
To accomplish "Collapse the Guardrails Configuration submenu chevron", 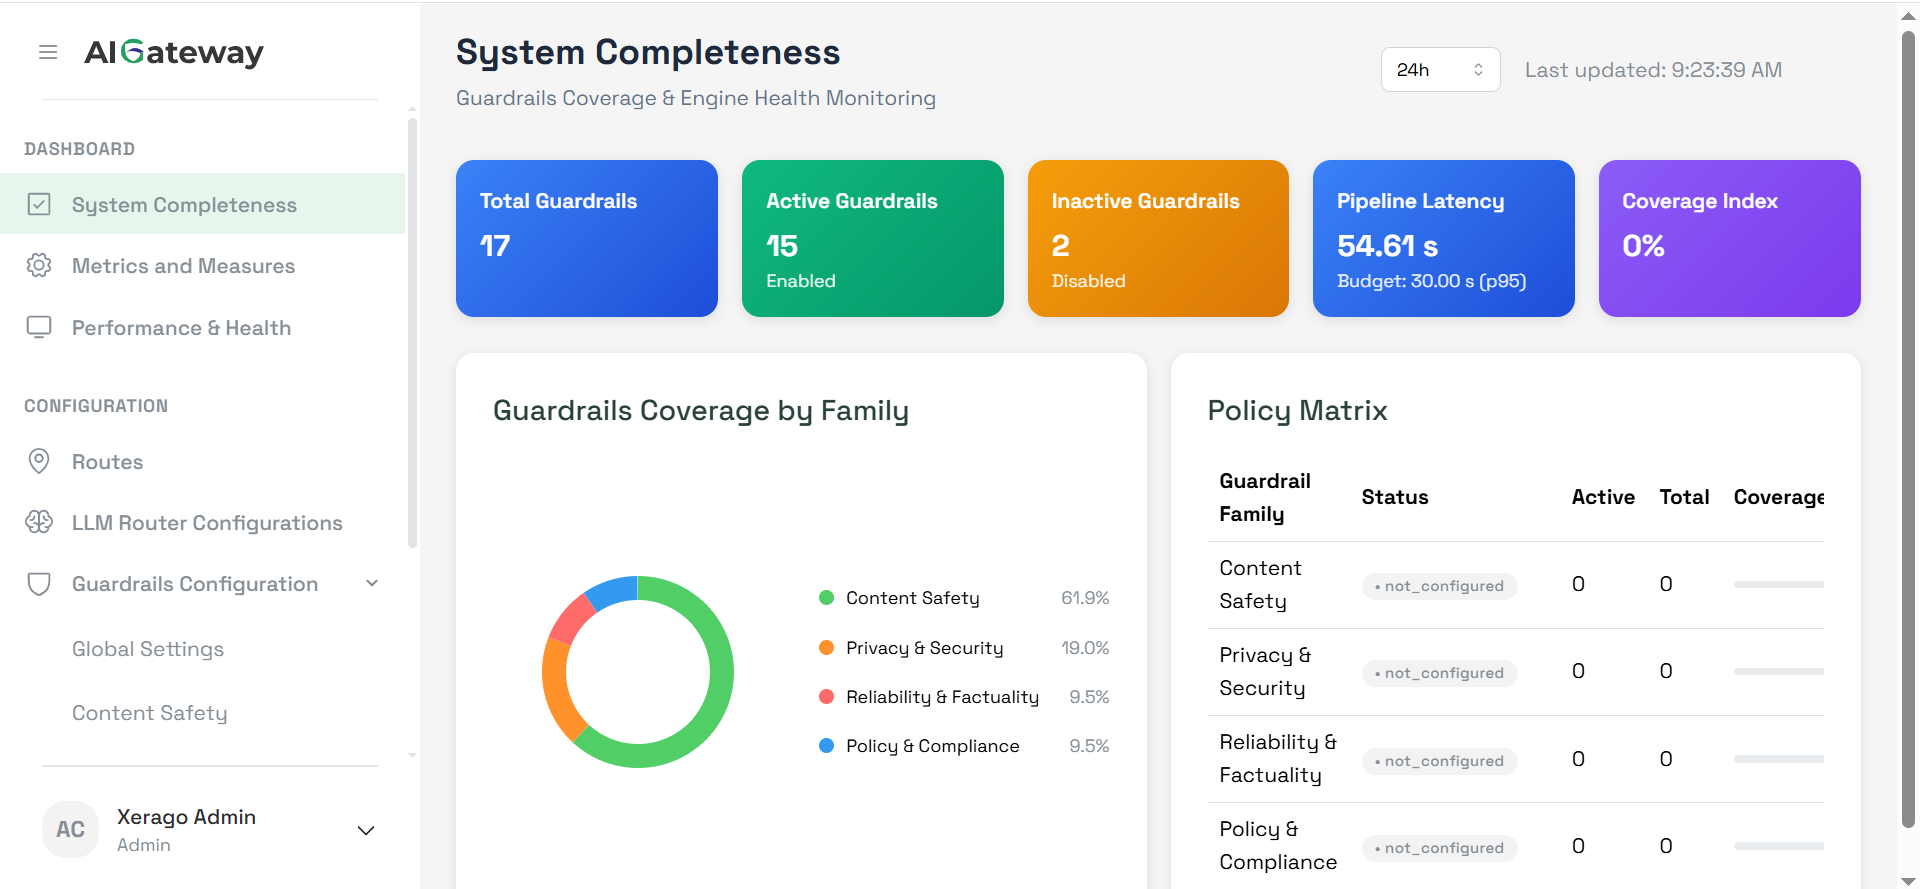I will click(372, 584).
